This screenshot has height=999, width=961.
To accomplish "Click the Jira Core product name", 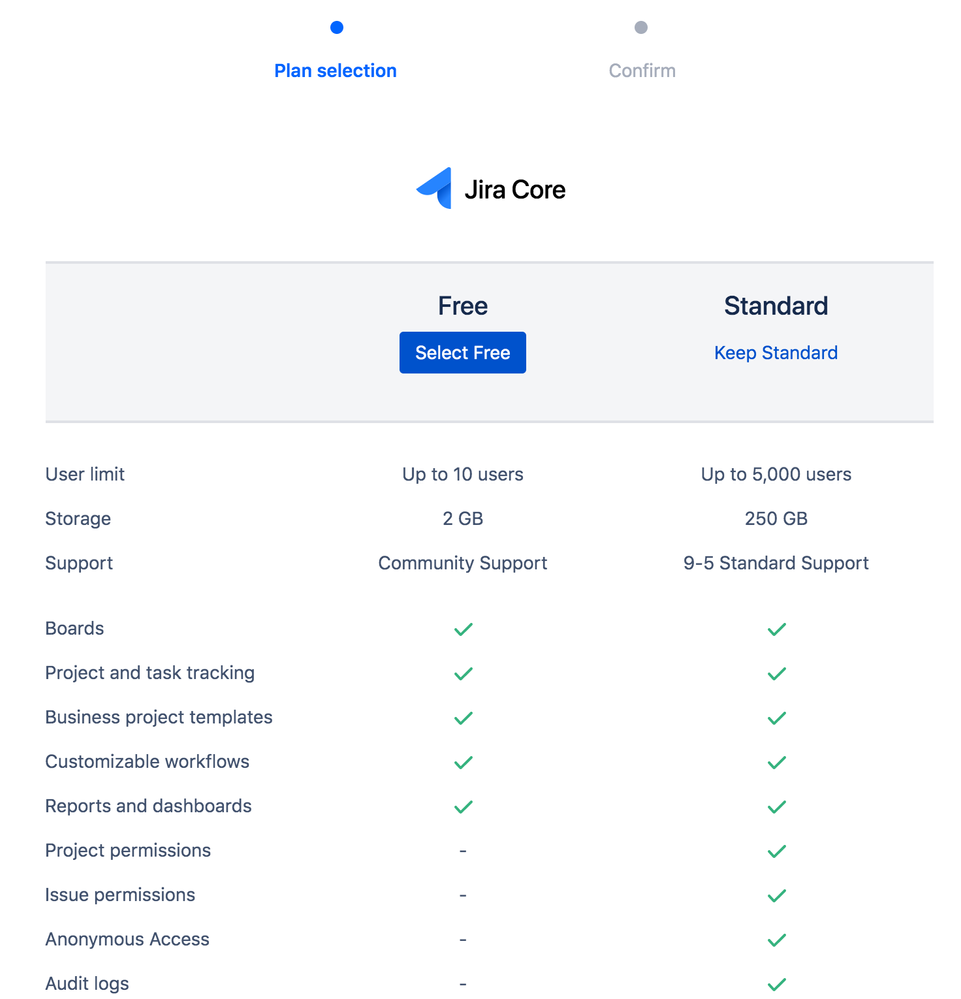I will [x=515, y=190].
